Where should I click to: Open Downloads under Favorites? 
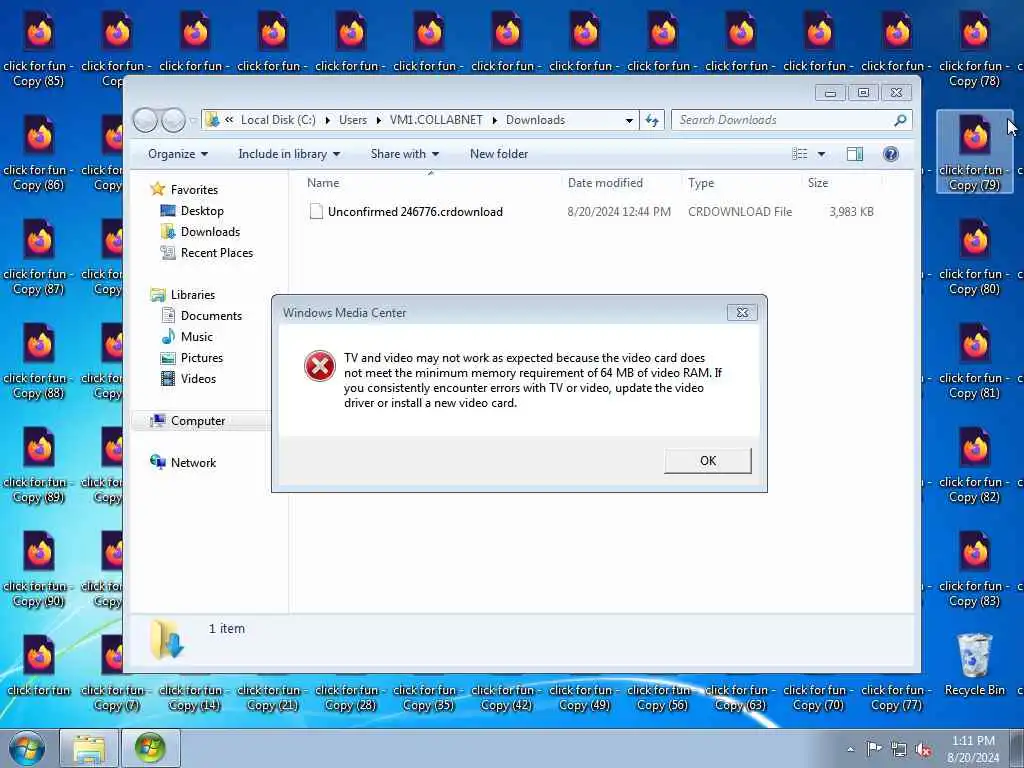point(210,232)
